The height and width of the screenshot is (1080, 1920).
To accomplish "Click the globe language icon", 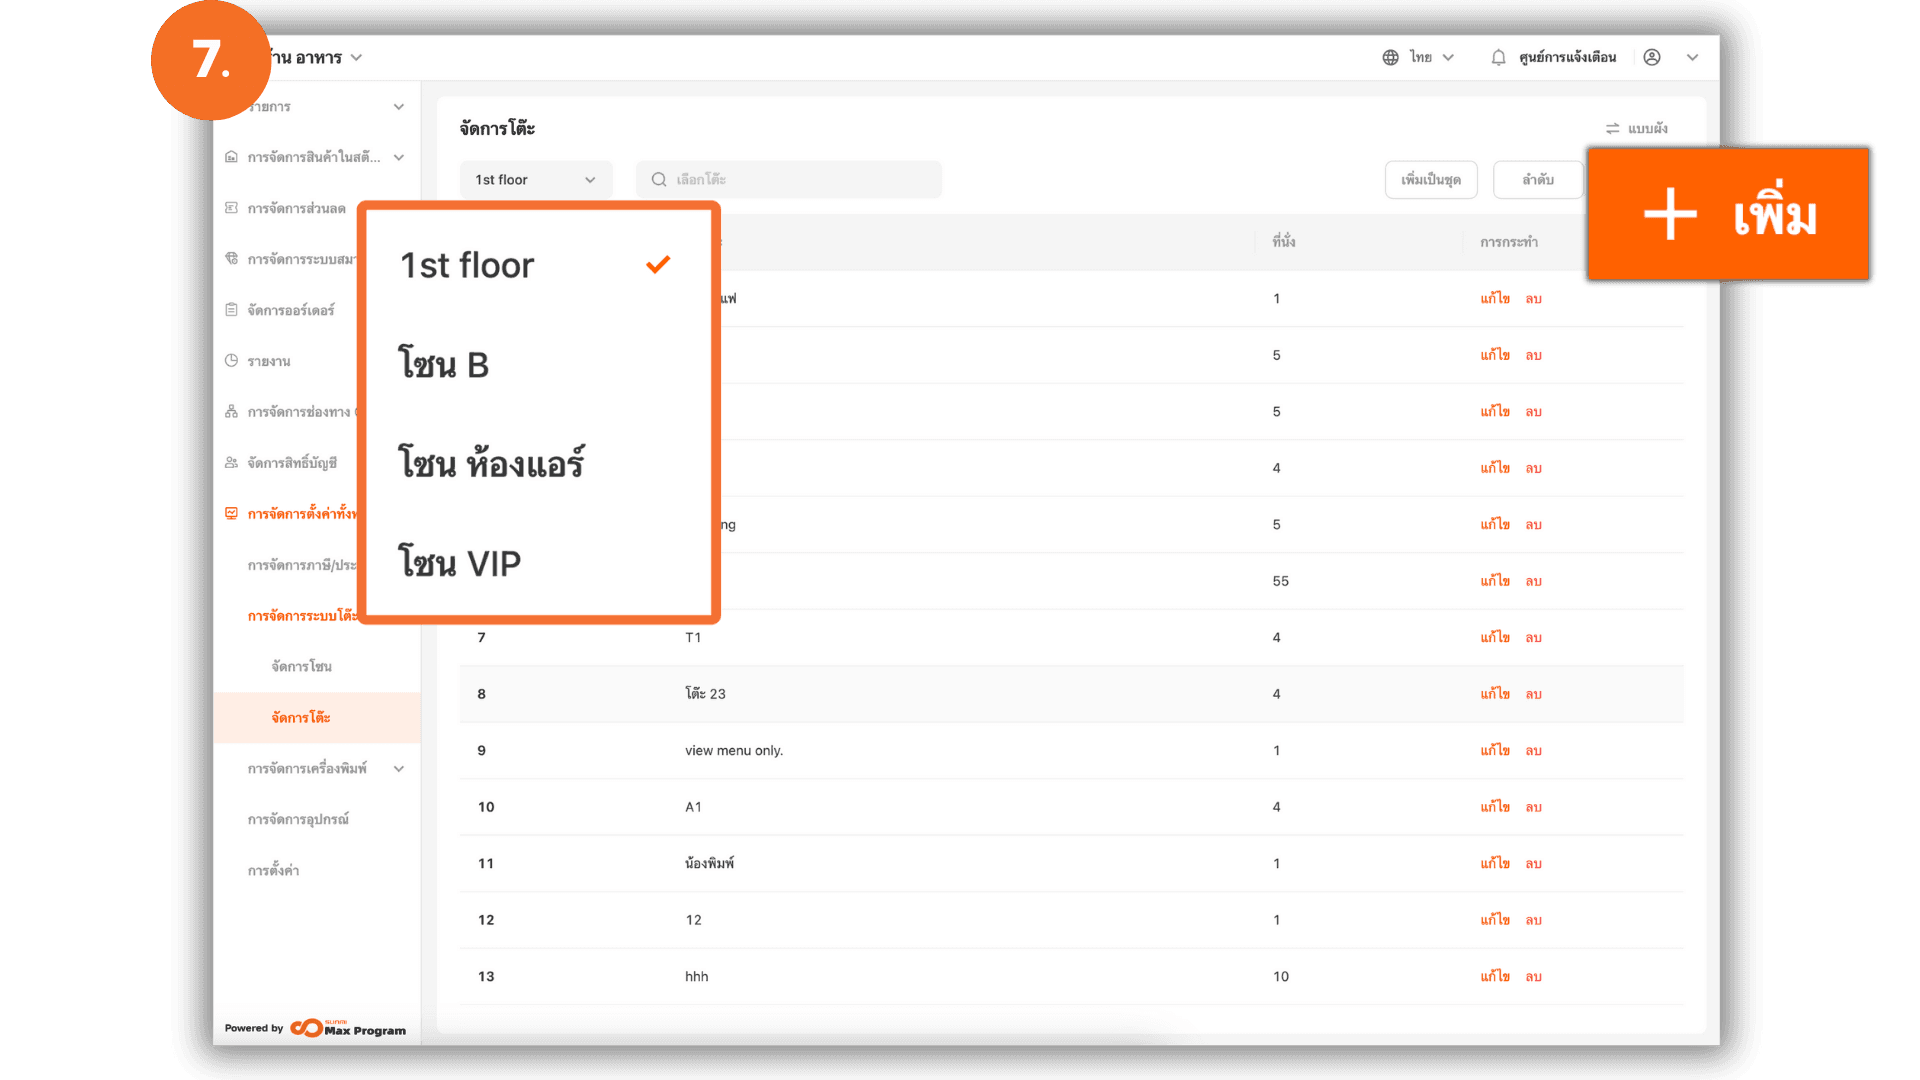I will (x=1390, y=58).
